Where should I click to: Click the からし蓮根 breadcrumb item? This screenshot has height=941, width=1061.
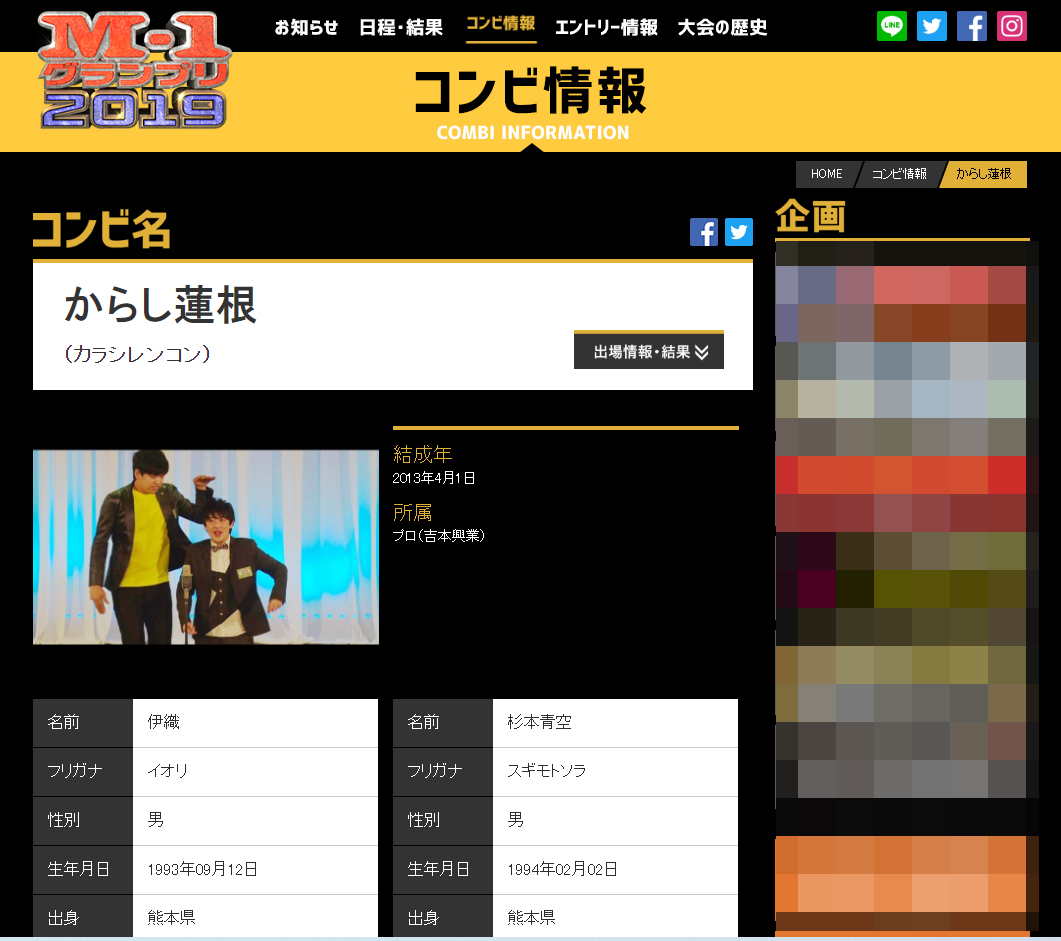(x=984, y=174)
